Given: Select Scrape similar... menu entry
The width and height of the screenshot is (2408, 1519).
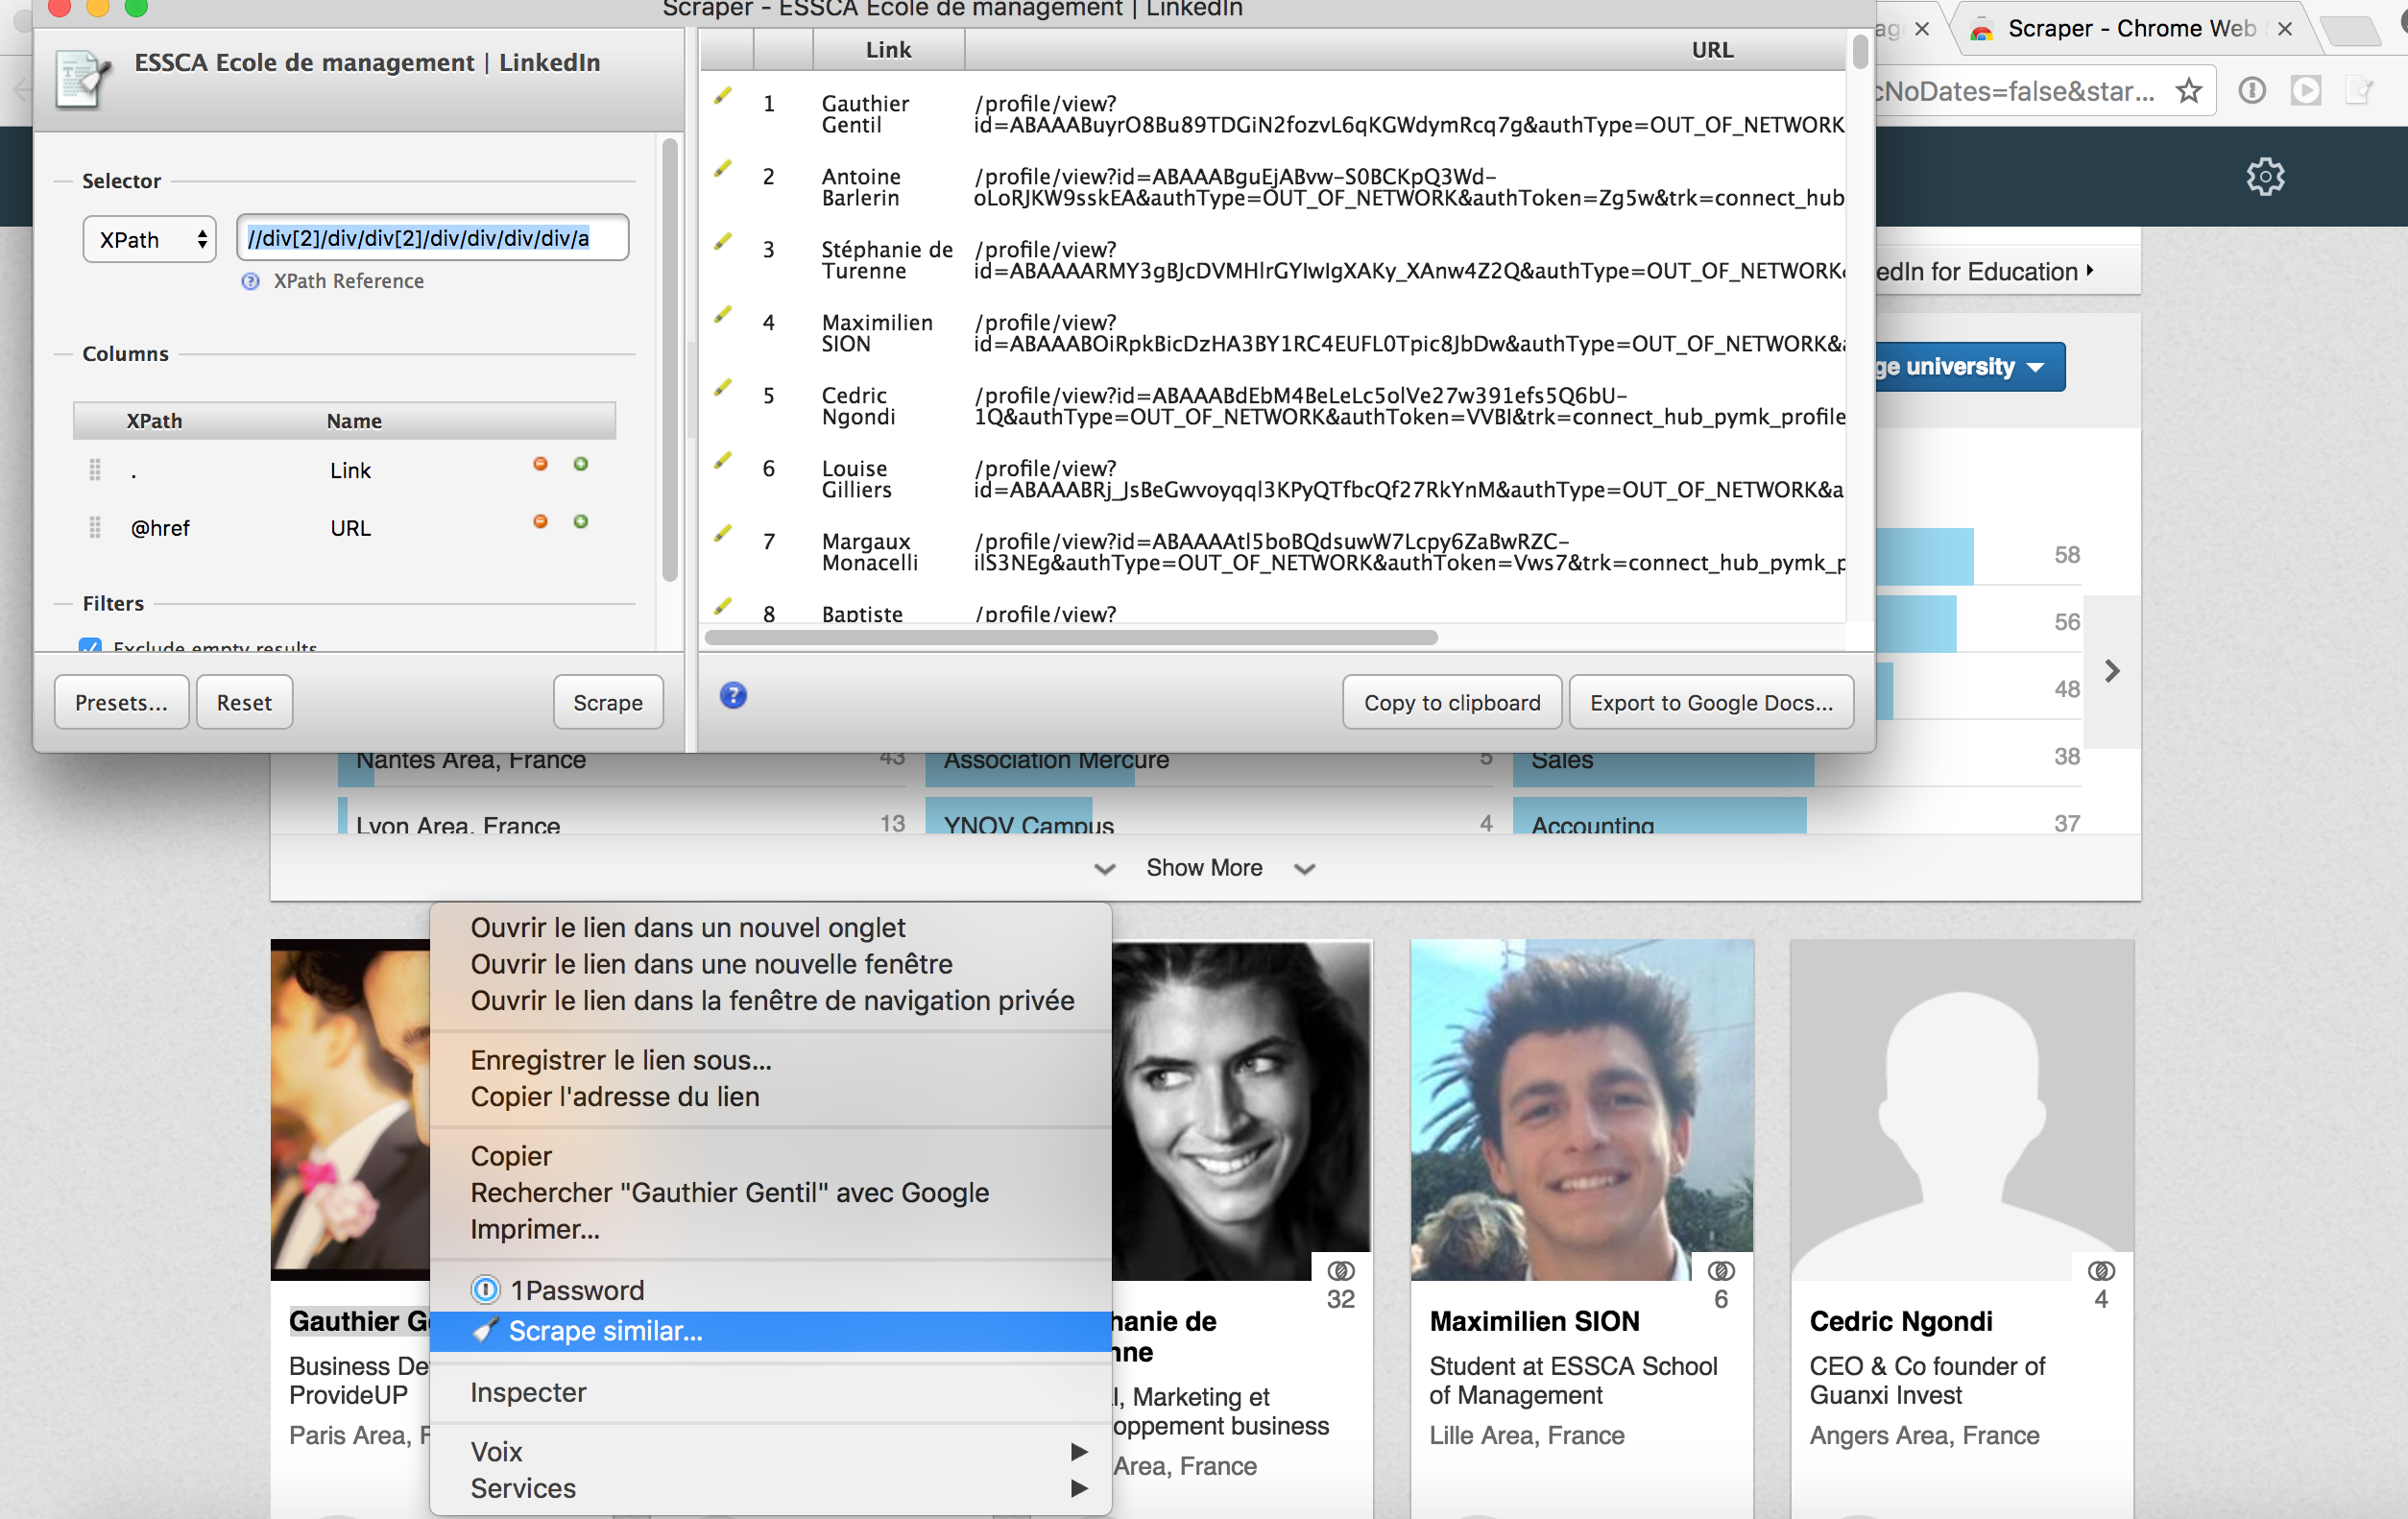Looking at the screenshot, I should (770, 1332).
